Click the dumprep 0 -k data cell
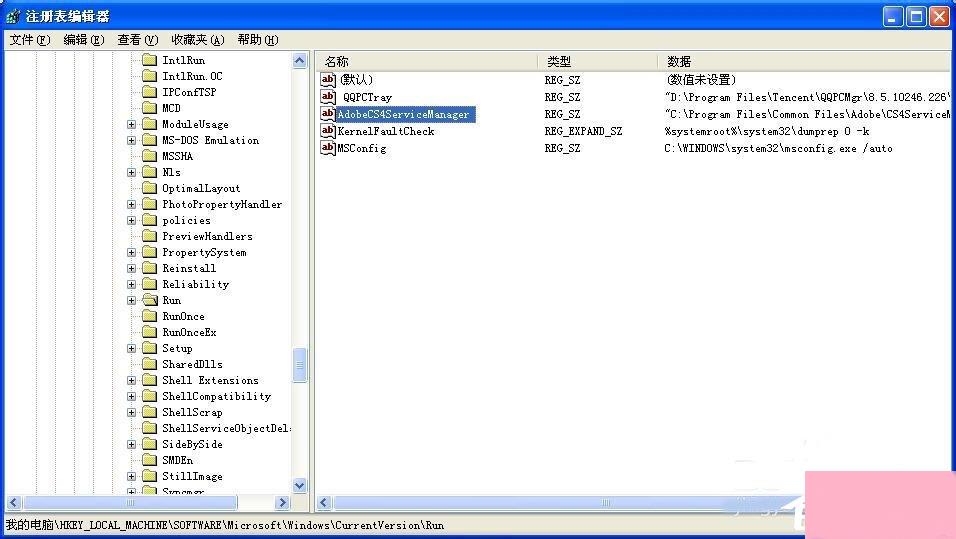The width and height of the screenshot is (956, 539). pyautogui.click(x=767, y=131)
